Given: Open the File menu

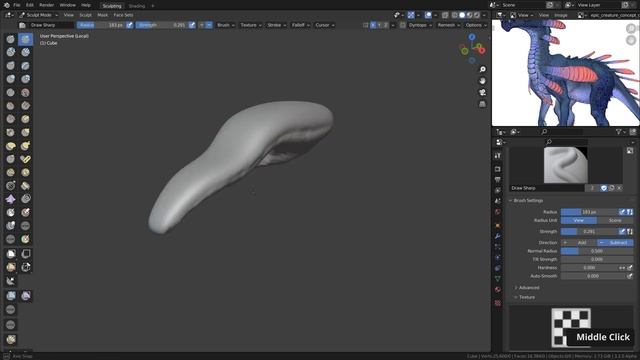Looking at the screenshot, I should coord(17,5).
